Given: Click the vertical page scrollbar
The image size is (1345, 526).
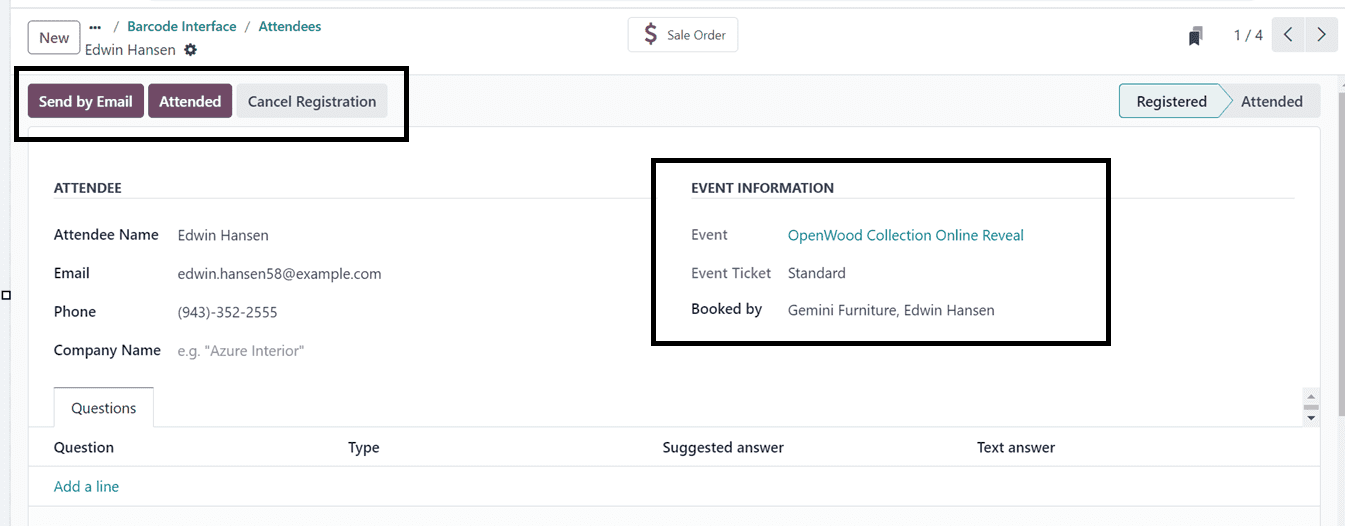Looking at the screenshot, I should 1339,250.
